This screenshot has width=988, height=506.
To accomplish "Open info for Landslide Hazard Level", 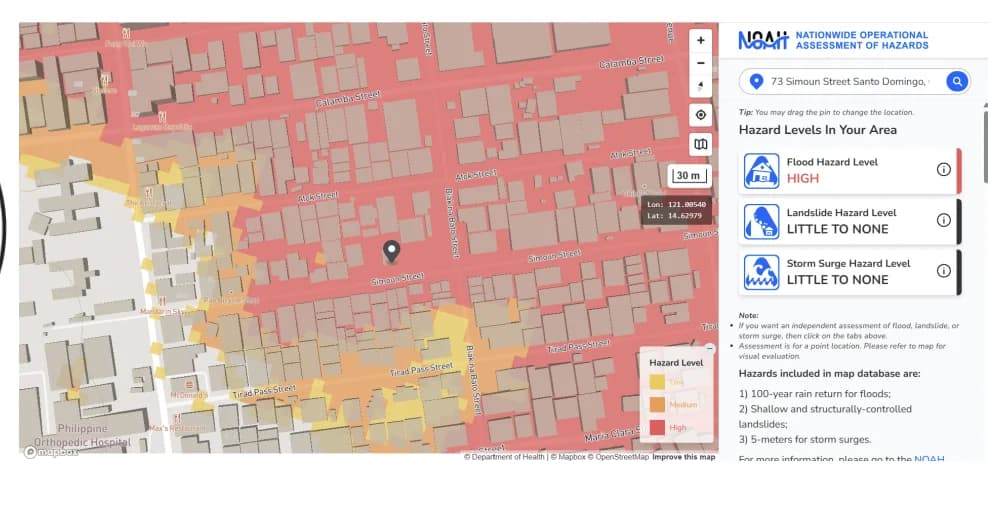I will [943, 220].
